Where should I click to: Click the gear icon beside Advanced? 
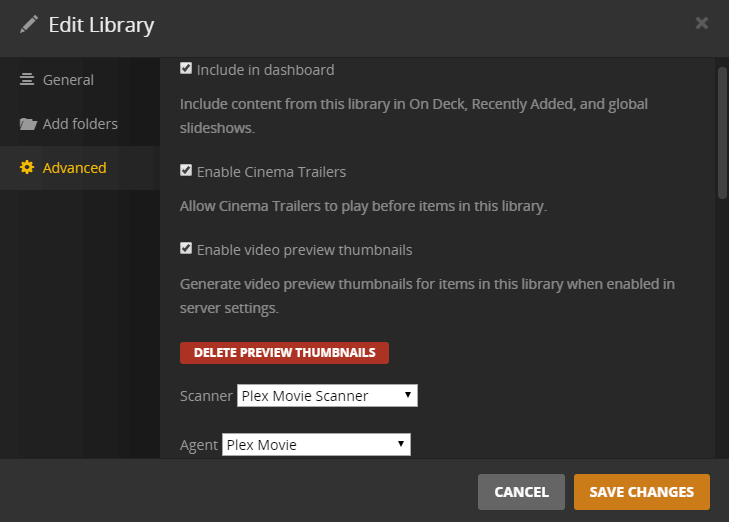(27, 168)
